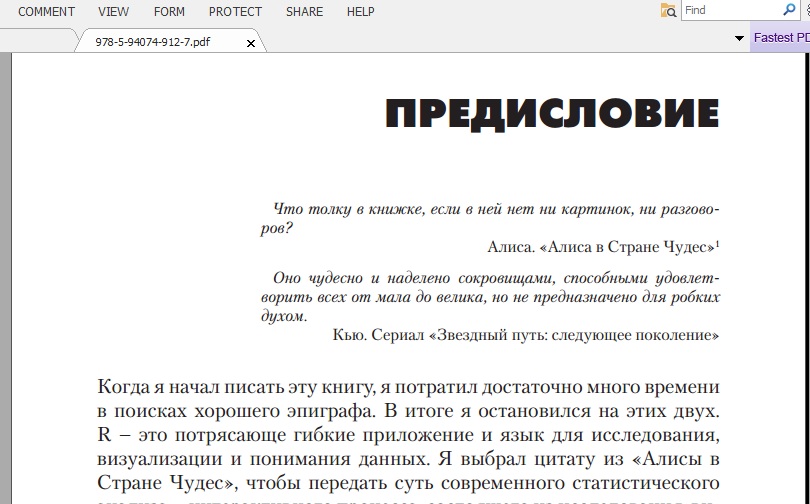Open the PROTECT ribbon tab
The width and height of the screenshot is (810, 504).
[235, 11]
